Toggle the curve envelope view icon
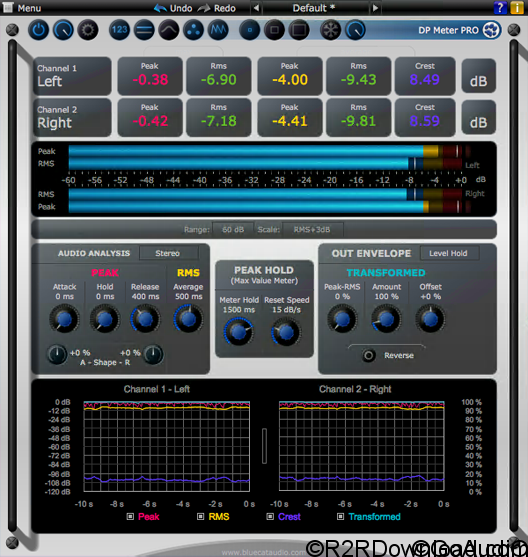Viewport: 528px width, 557px height. pos(169,30)
